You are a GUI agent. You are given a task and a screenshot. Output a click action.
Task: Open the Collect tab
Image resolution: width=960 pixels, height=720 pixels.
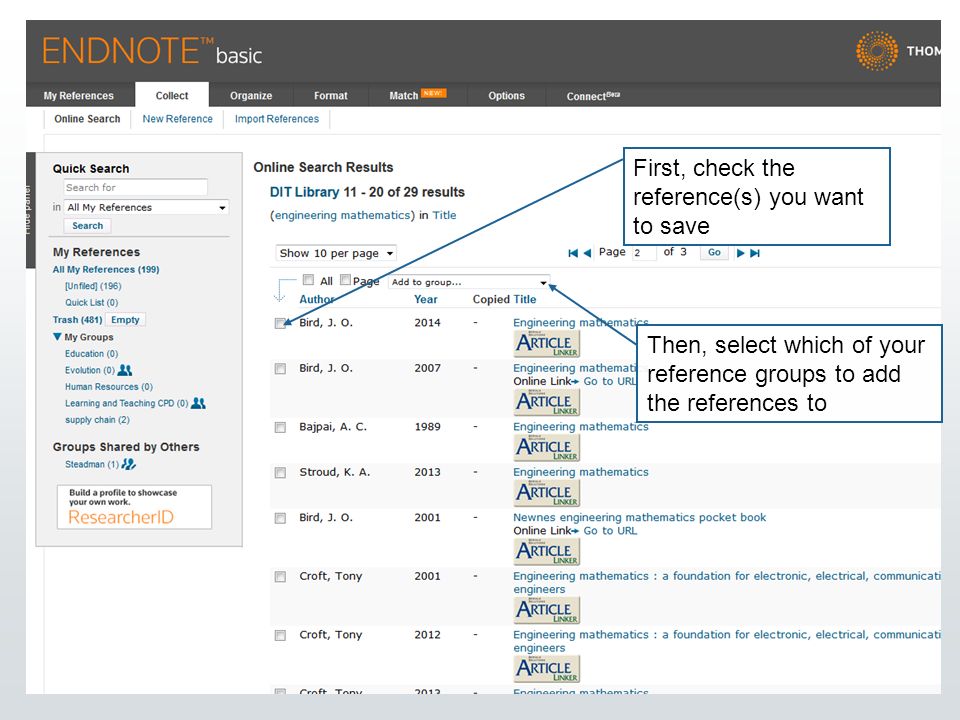172,96
